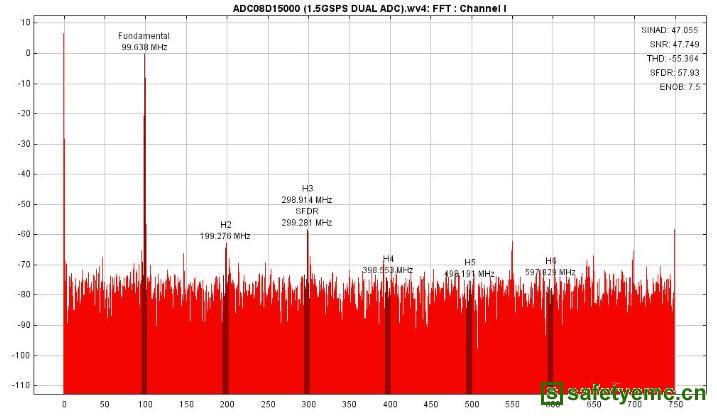Click the H6 597.829 MHz label
The width and height of the screenshot is (717, 416).
[550, 267]
